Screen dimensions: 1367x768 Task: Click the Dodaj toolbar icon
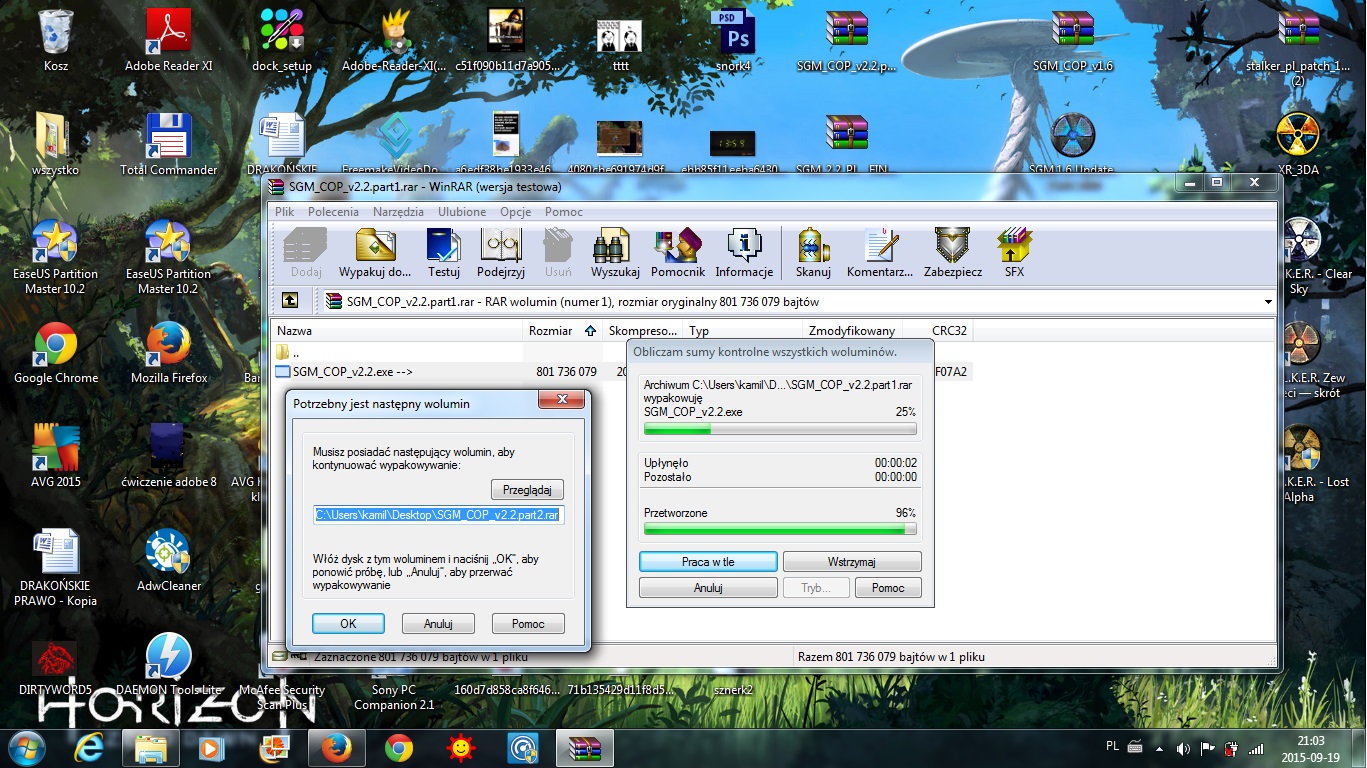click(306, 253)
